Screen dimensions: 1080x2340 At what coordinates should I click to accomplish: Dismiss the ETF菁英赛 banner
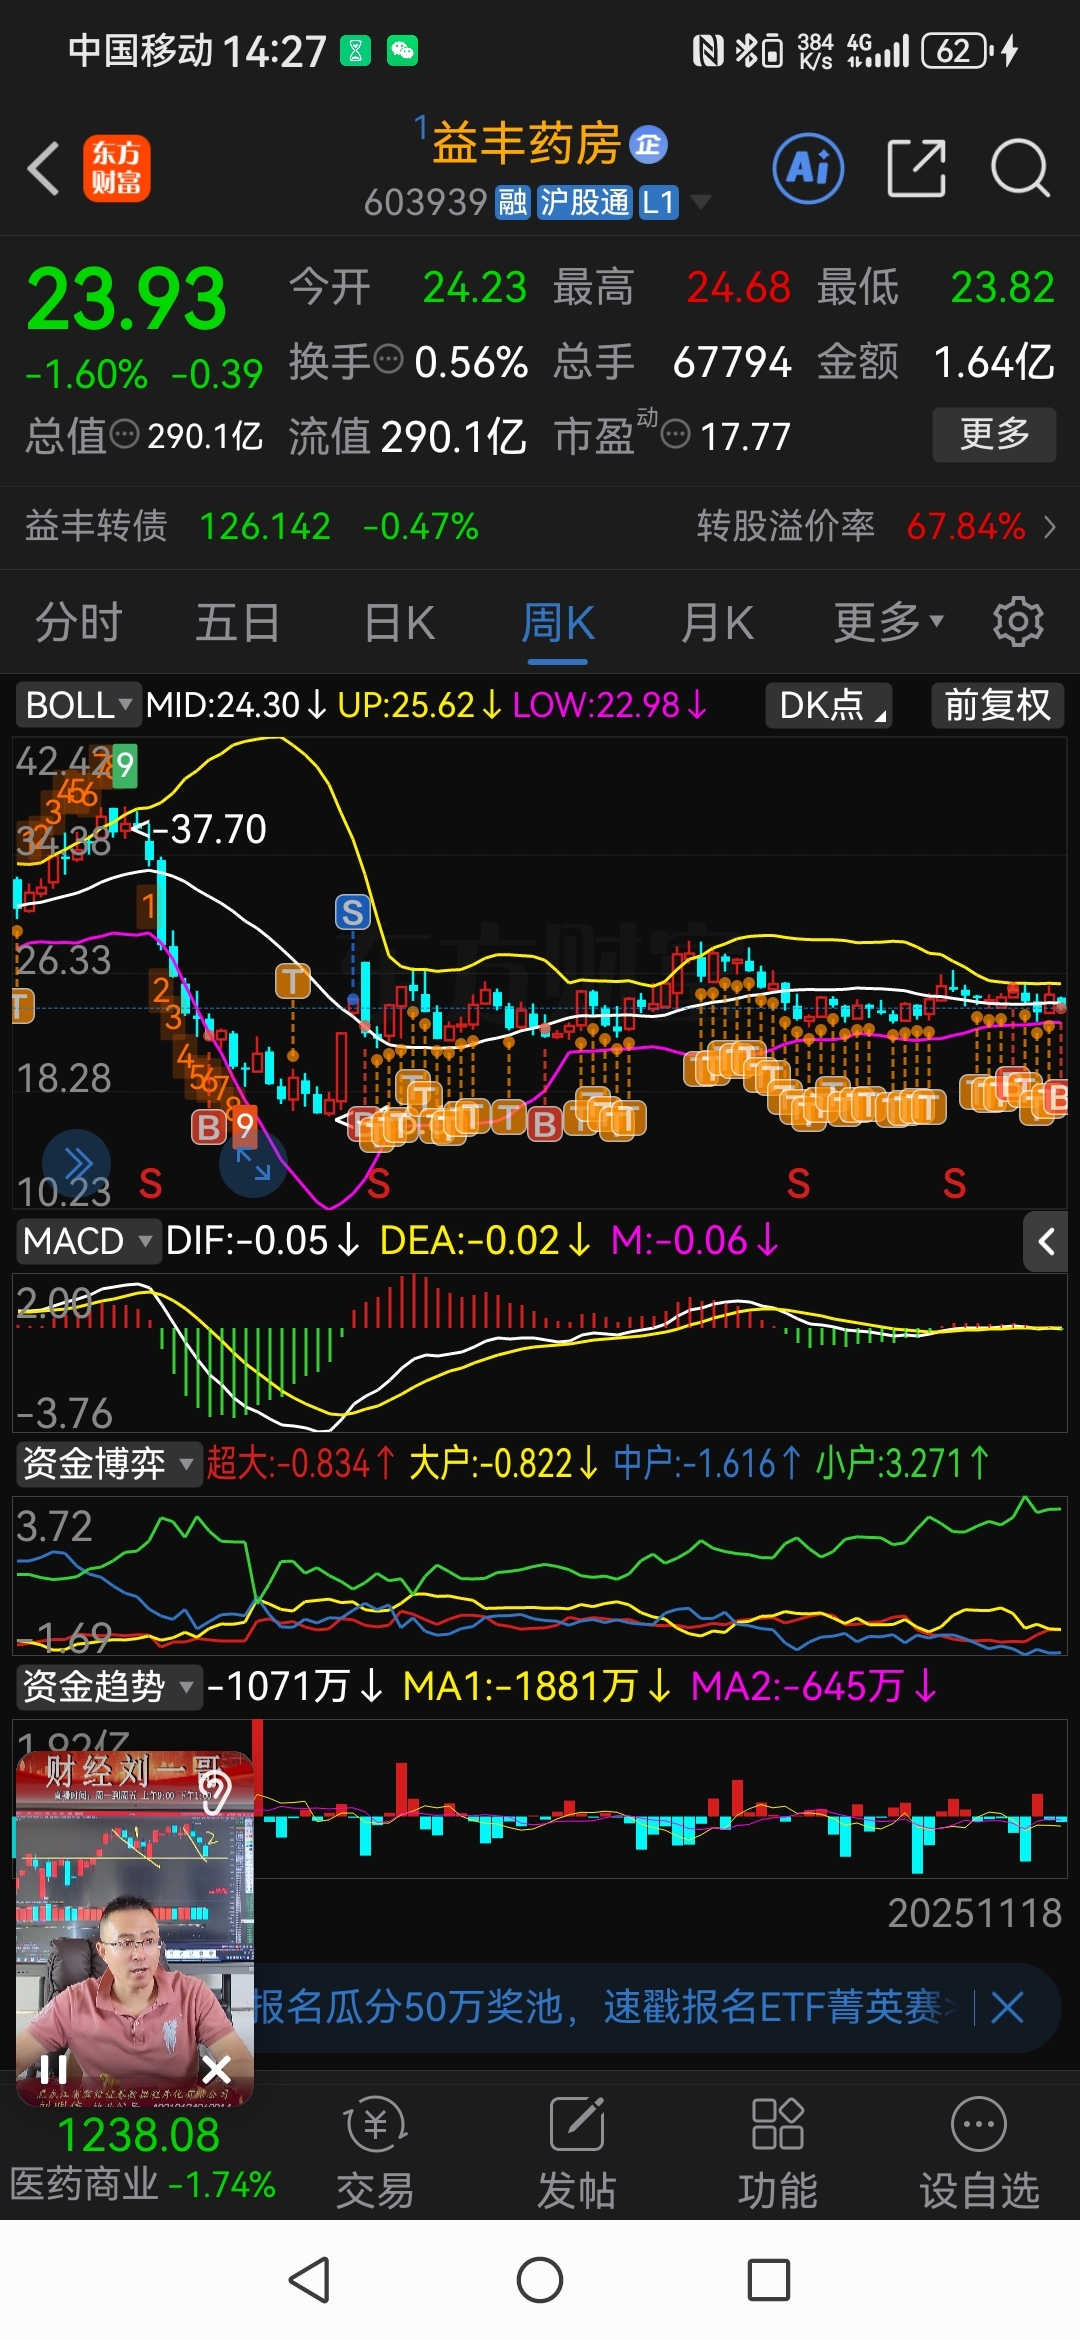point(1007,2007)
